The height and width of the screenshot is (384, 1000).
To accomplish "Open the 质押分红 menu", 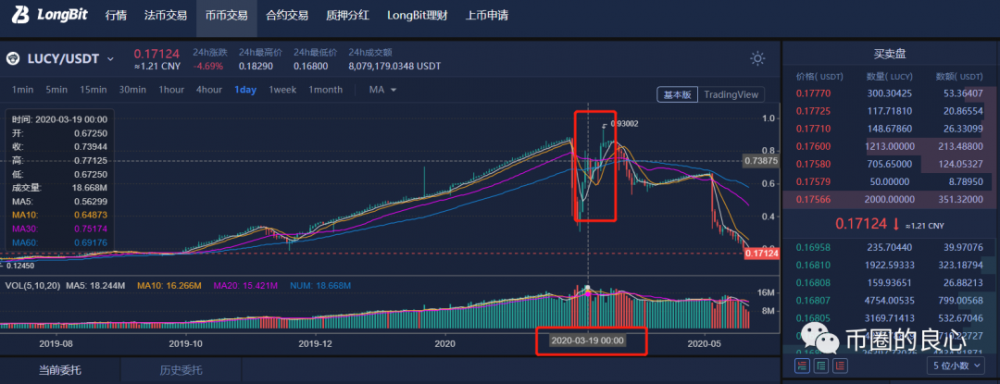I will pos(347,15).
